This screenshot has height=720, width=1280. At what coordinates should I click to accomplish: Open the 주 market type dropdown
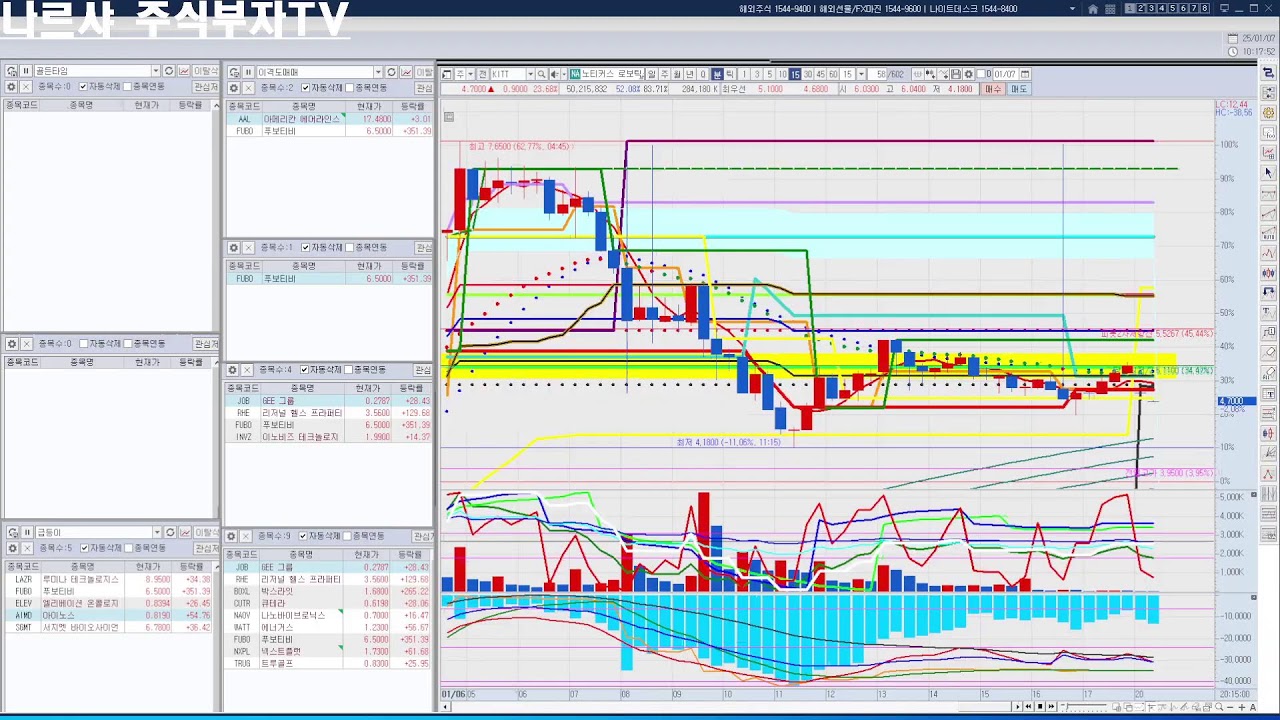pos(471,74)
